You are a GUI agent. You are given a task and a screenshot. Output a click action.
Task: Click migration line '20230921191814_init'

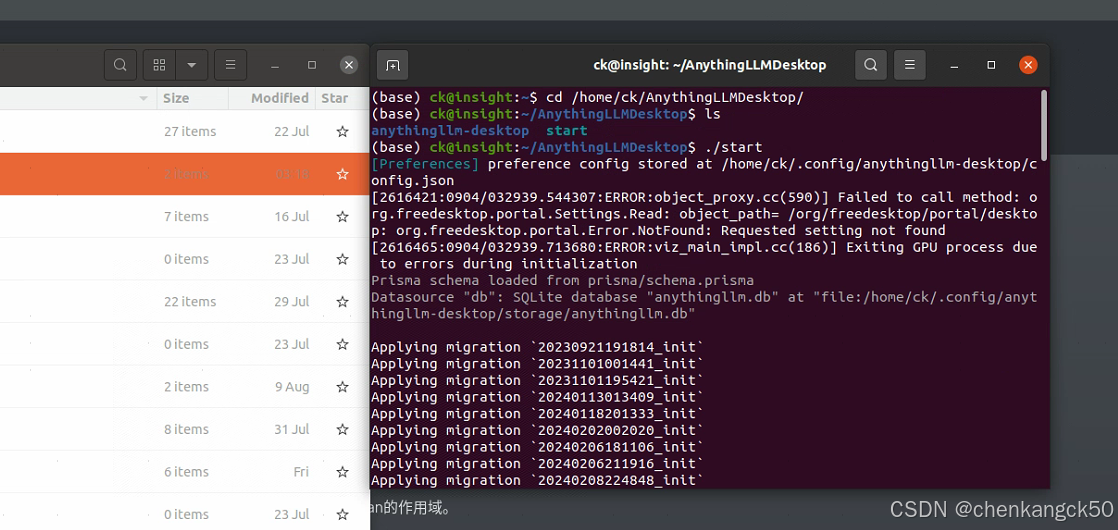[x=538, y=347]
